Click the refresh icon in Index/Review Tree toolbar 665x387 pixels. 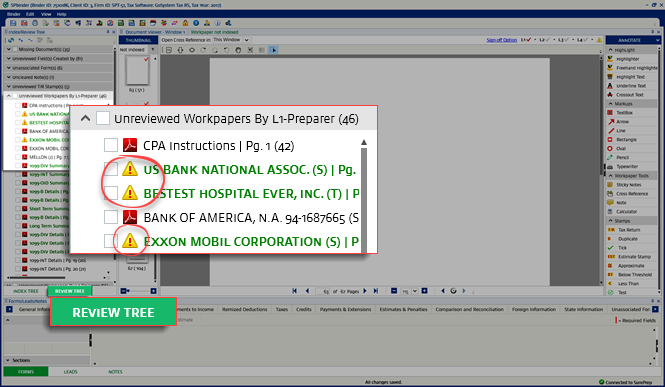(11, 40)
